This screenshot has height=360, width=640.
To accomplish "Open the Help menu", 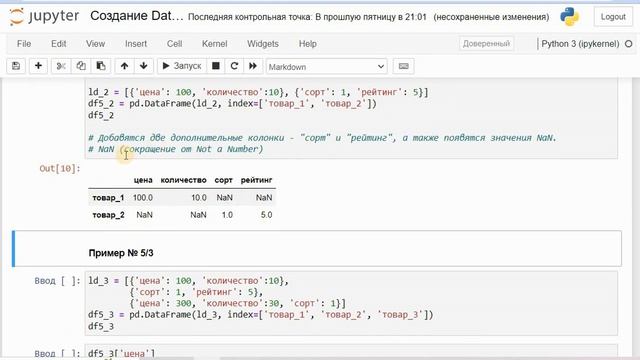I will click(x=308, y=44).
